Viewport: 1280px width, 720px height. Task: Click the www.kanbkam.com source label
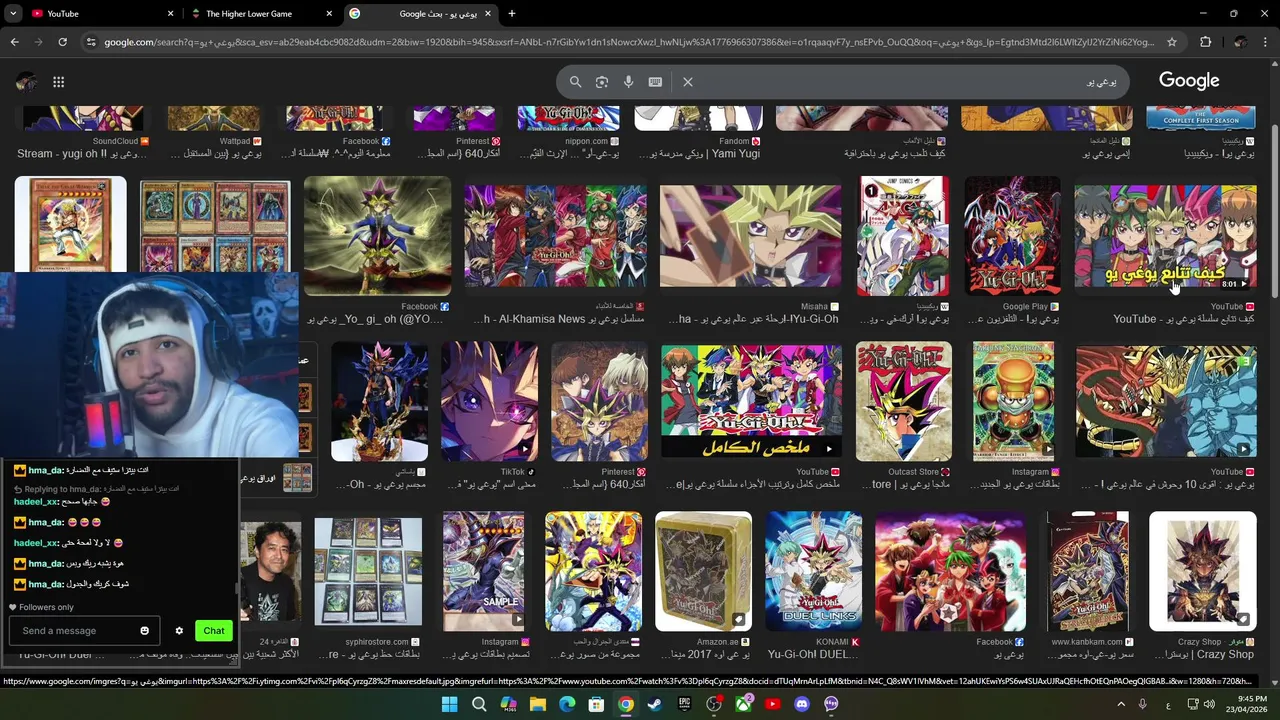1087,642
